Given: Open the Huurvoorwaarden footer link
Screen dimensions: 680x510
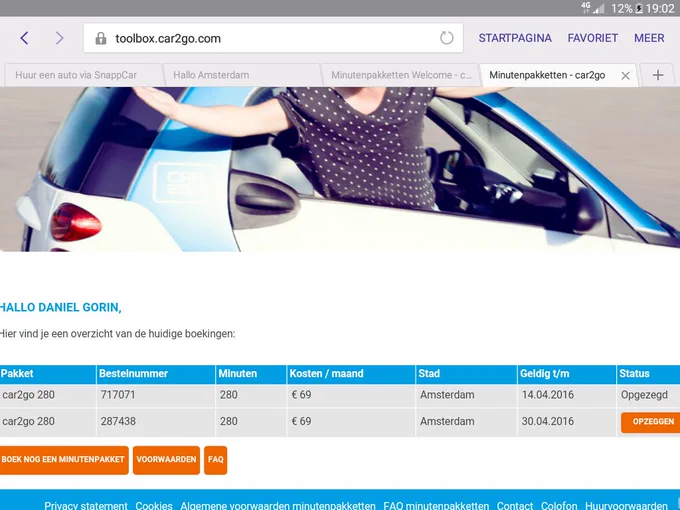Looking at the screenshot, I should coord(626,505).
